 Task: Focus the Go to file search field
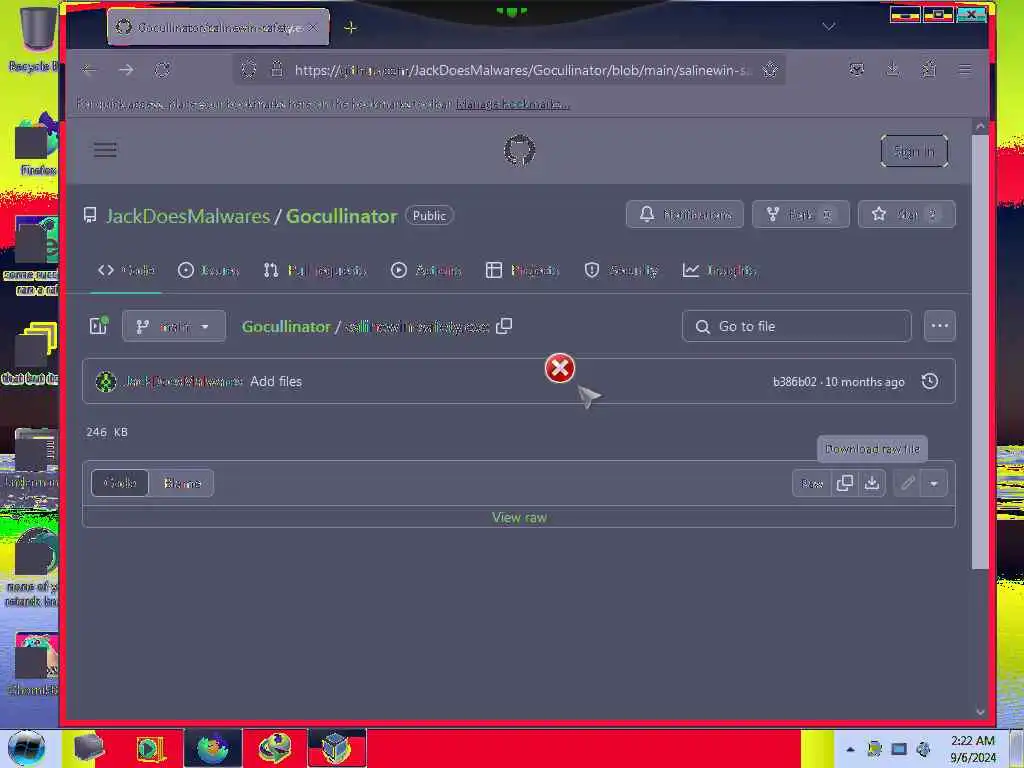(797, 326)
